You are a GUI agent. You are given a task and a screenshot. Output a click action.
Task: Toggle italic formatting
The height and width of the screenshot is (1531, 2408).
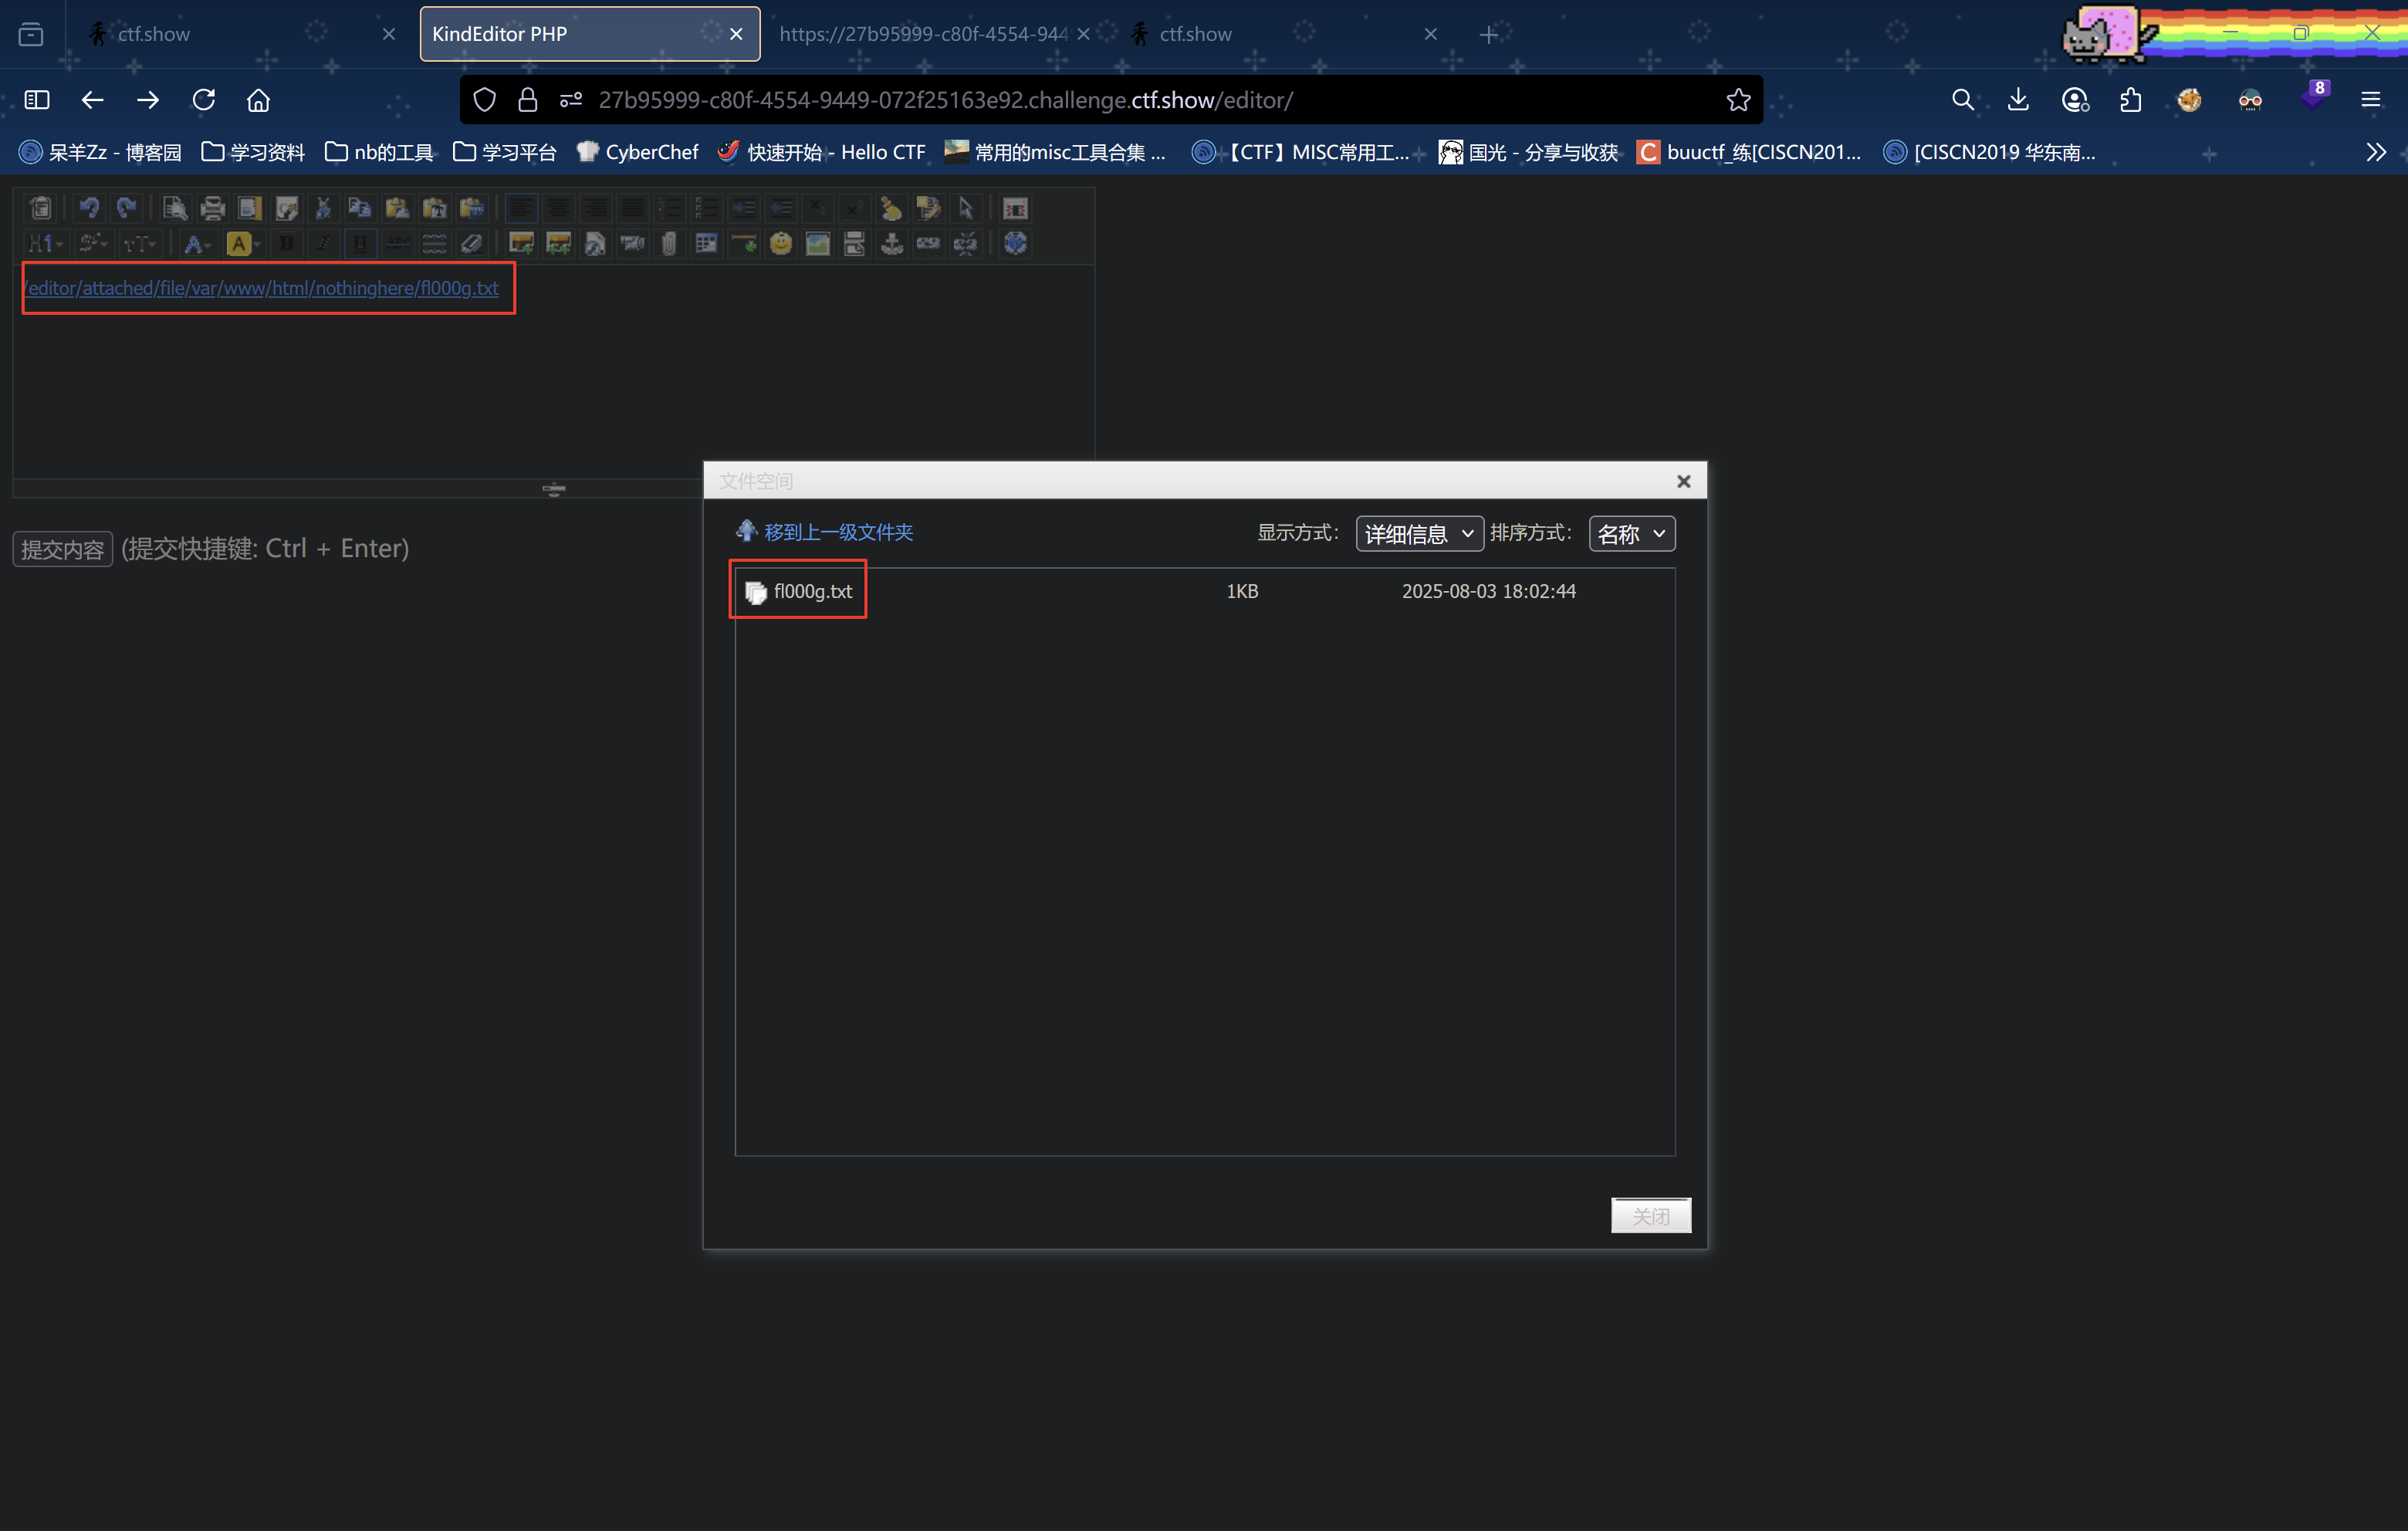(323, 243)
